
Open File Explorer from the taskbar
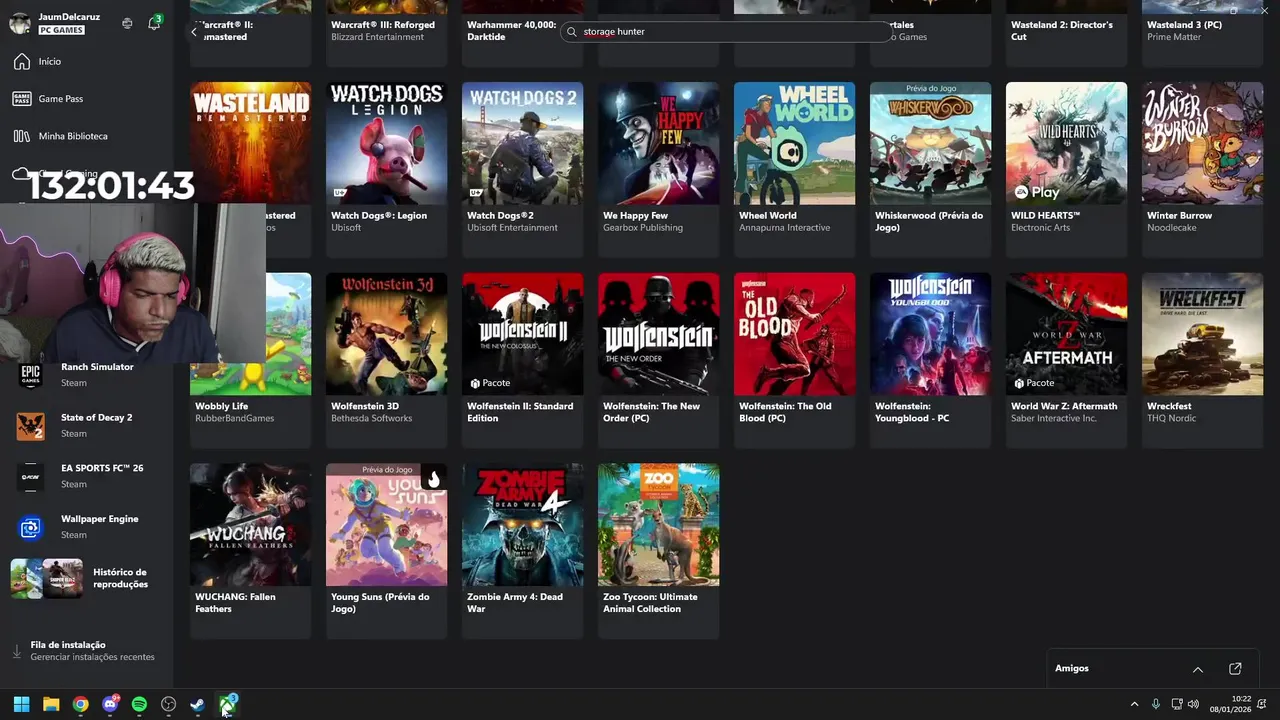pyautogui.click(x=51, y=704)
